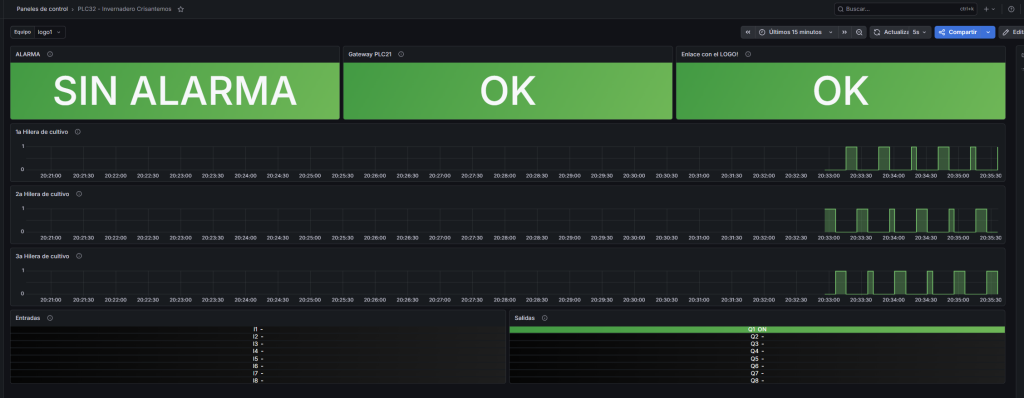
Task: Expand the 5s refresh interval dropdown
Action: (x=920, y=32)
